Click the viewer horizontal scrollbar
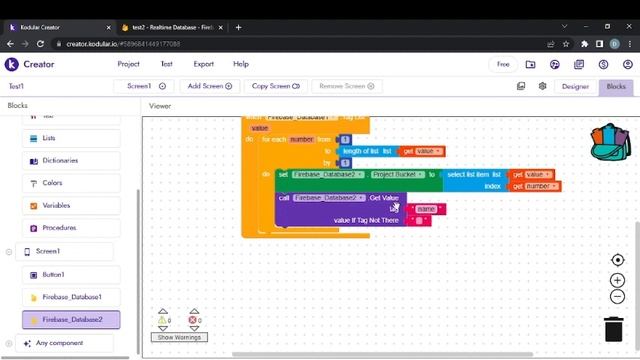This screenshot has height=360, width=640. [x=382, y=354]
